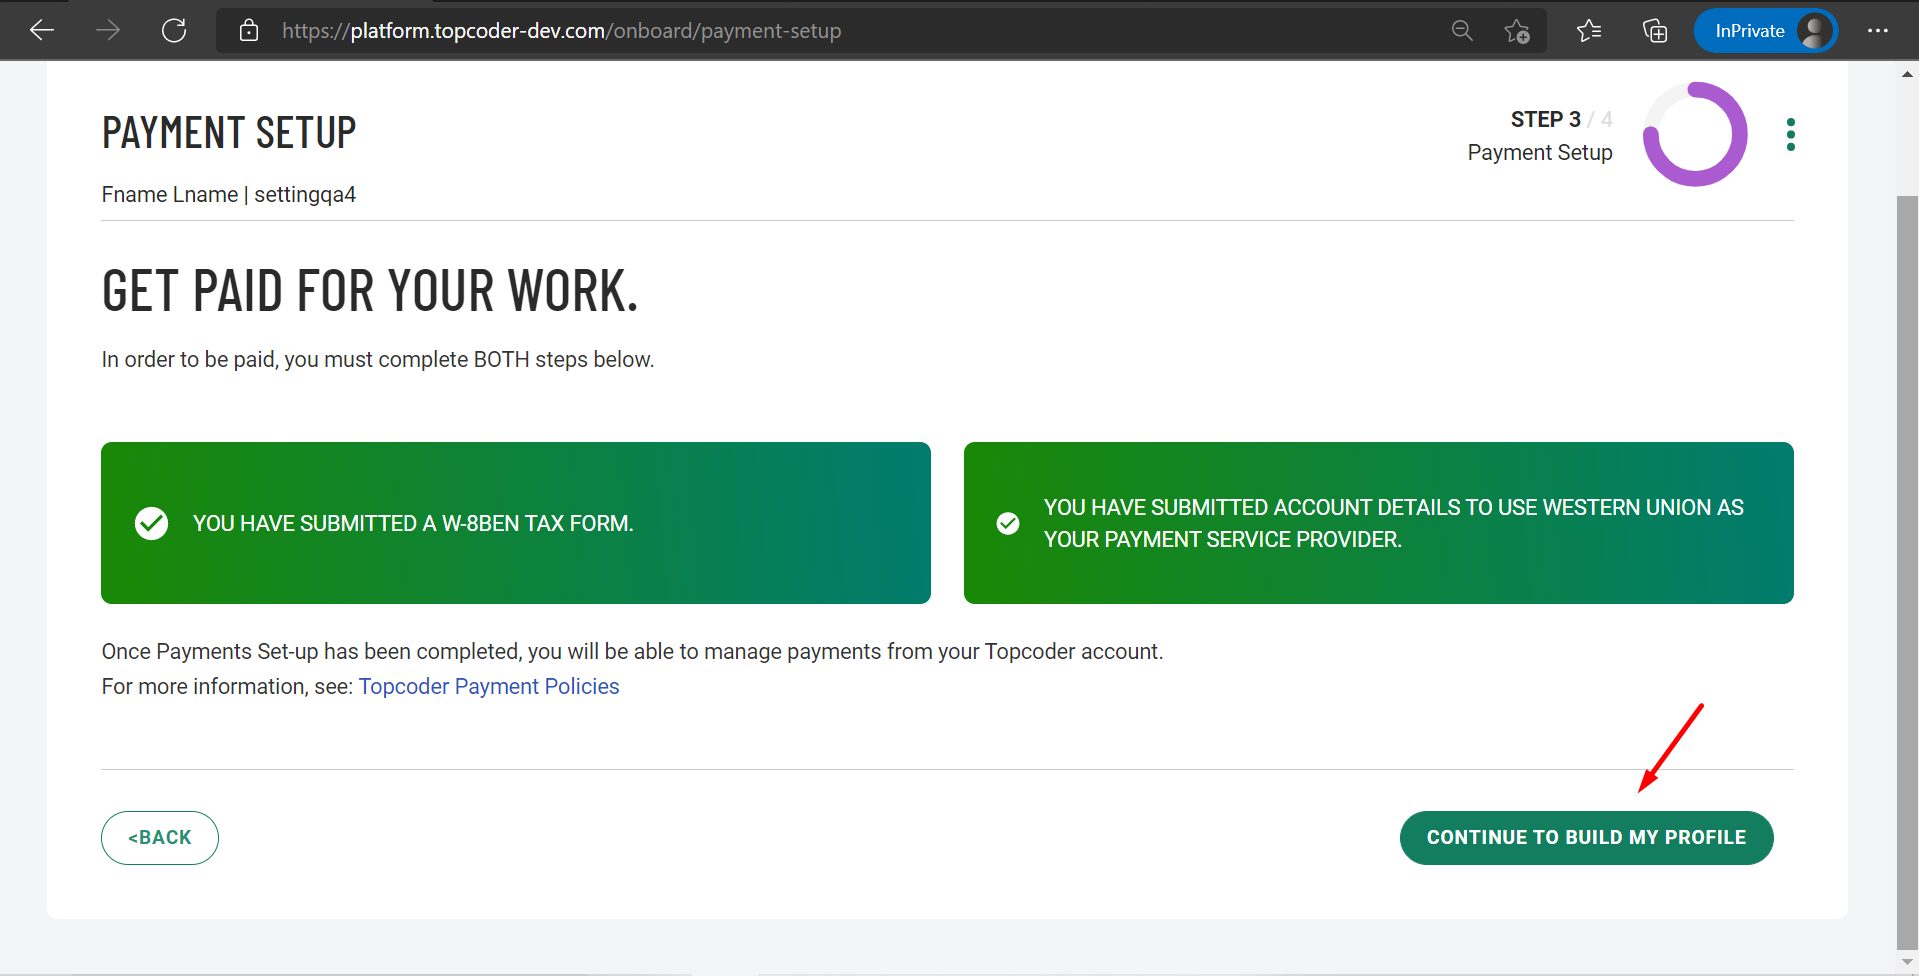Viewport: 1919px width, 976px height.
Task: Click the zoom/search magnifier icon in toolbar
Action: point(1461,30)
